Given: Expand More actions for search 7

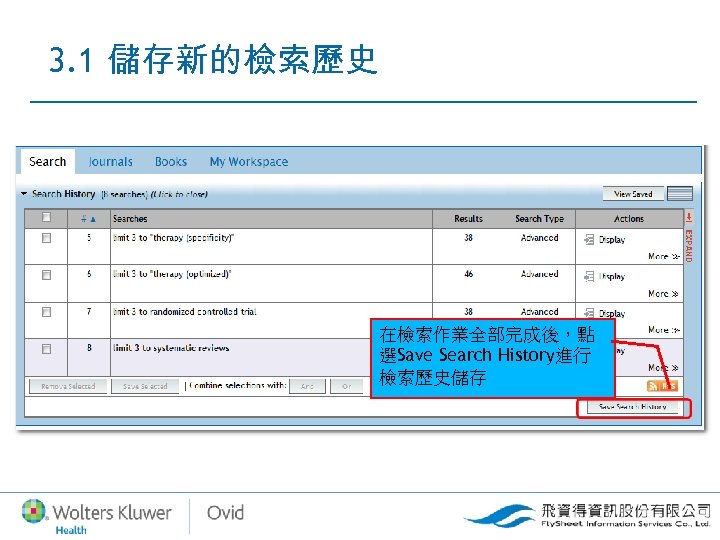Looking at the screenshot, I should tap(664, 330).
